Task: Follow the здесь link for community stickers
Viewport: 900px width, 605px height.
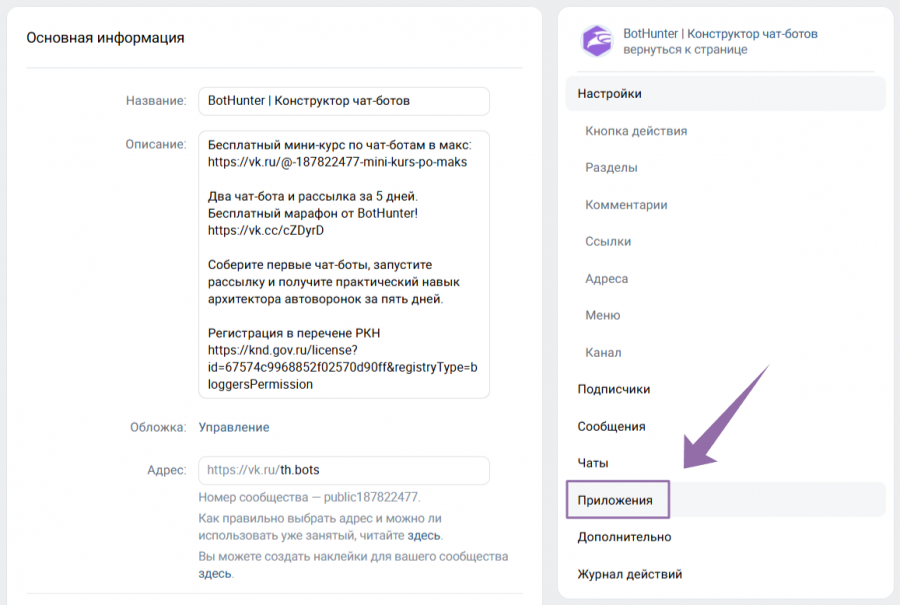Action: click(215, 573)
